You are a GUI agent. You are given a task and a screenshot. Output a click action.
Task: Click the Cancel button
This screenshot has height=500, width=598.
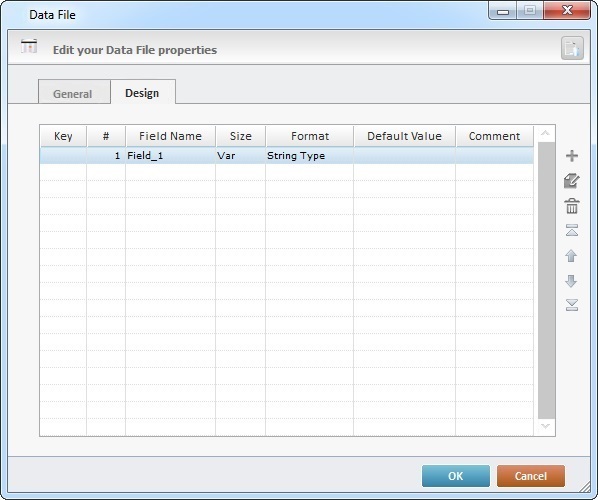(530, 476)
